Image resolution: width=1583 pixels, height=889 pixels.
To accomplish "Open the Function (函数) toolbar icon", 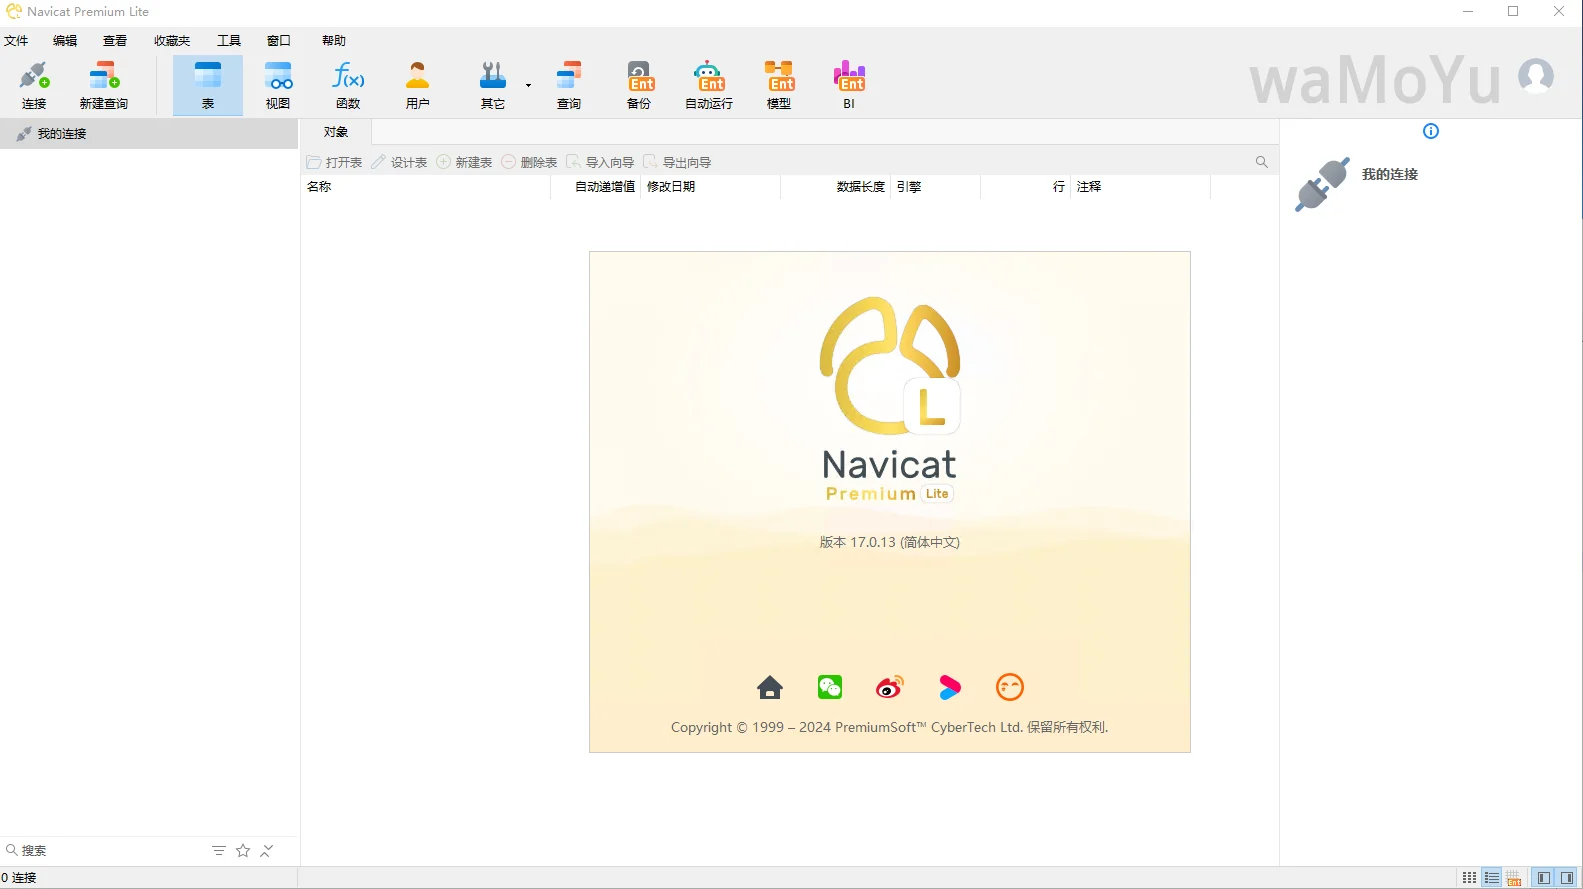I will click(x=348, y=85).
